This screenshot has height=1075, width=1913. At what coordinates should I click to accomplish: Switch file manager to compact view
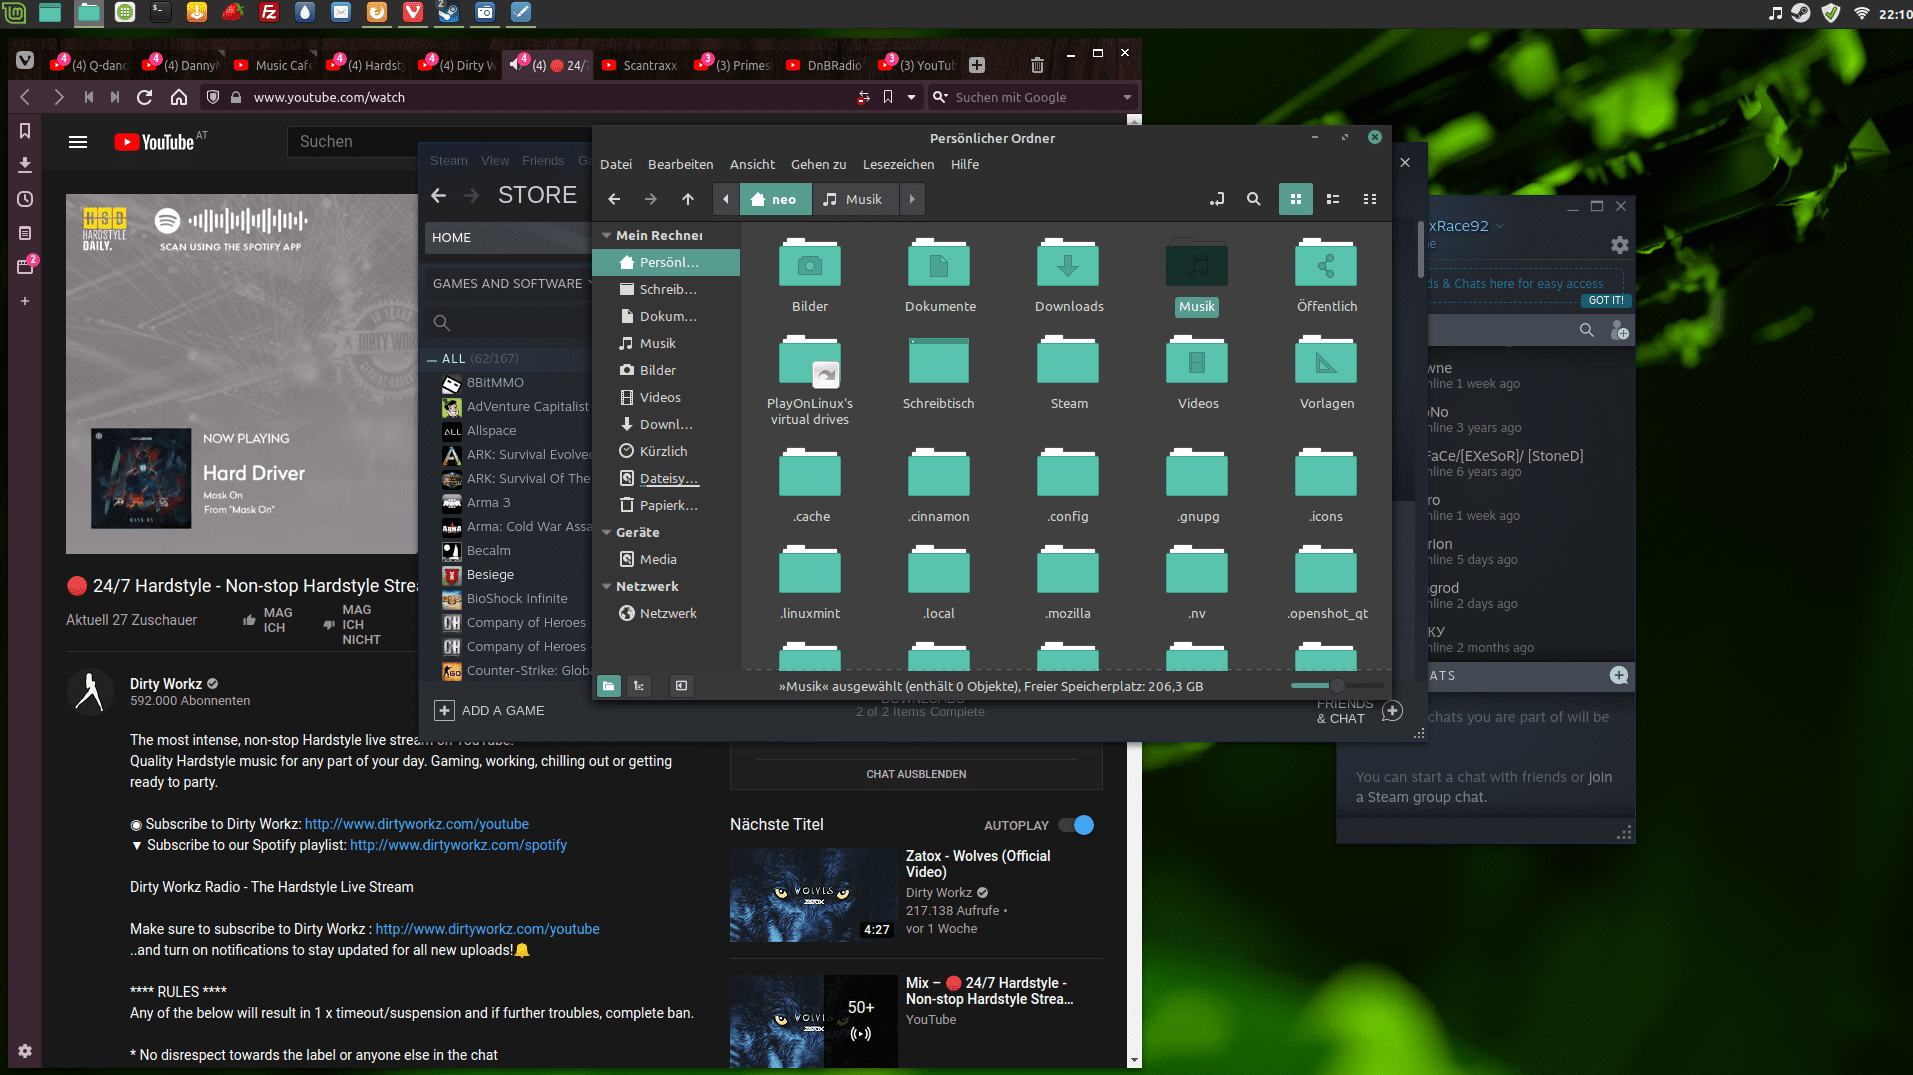click(1370, 199)
